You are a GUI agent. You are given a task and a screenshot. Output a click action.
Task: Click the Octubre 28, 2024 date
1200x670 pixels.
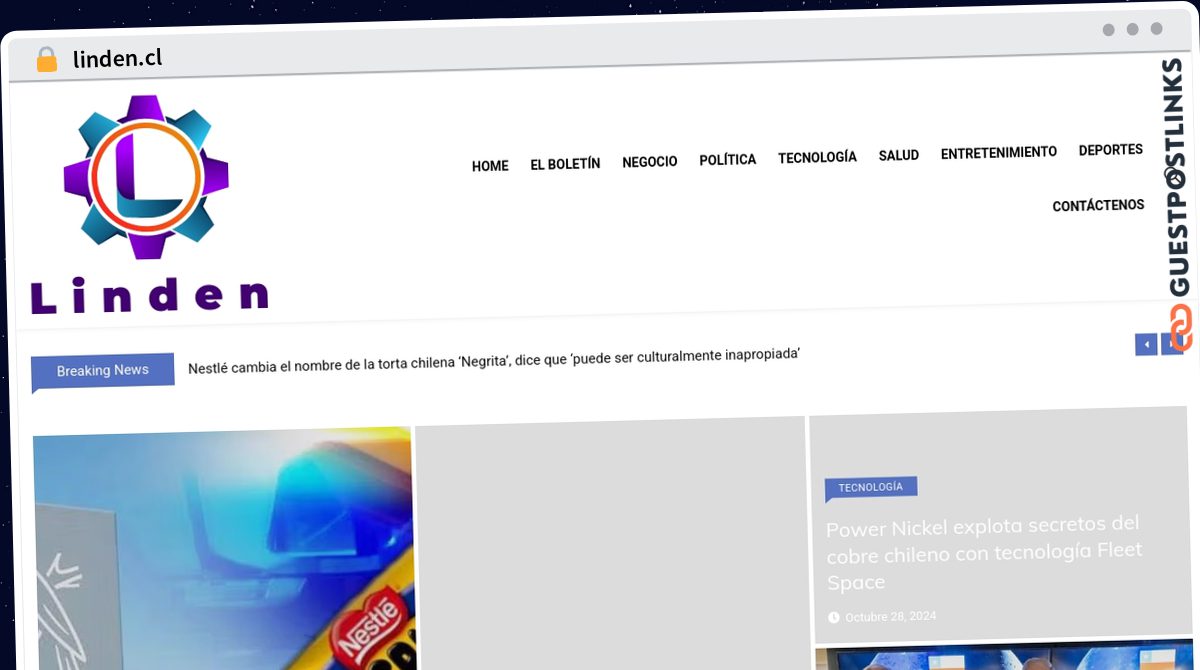point(891,617)
